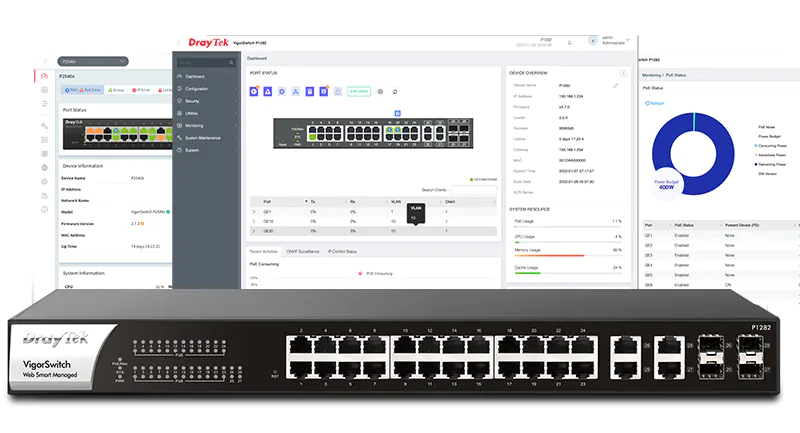
Task: Focus the sidebar search field
Action: click(x=206, y=62)
